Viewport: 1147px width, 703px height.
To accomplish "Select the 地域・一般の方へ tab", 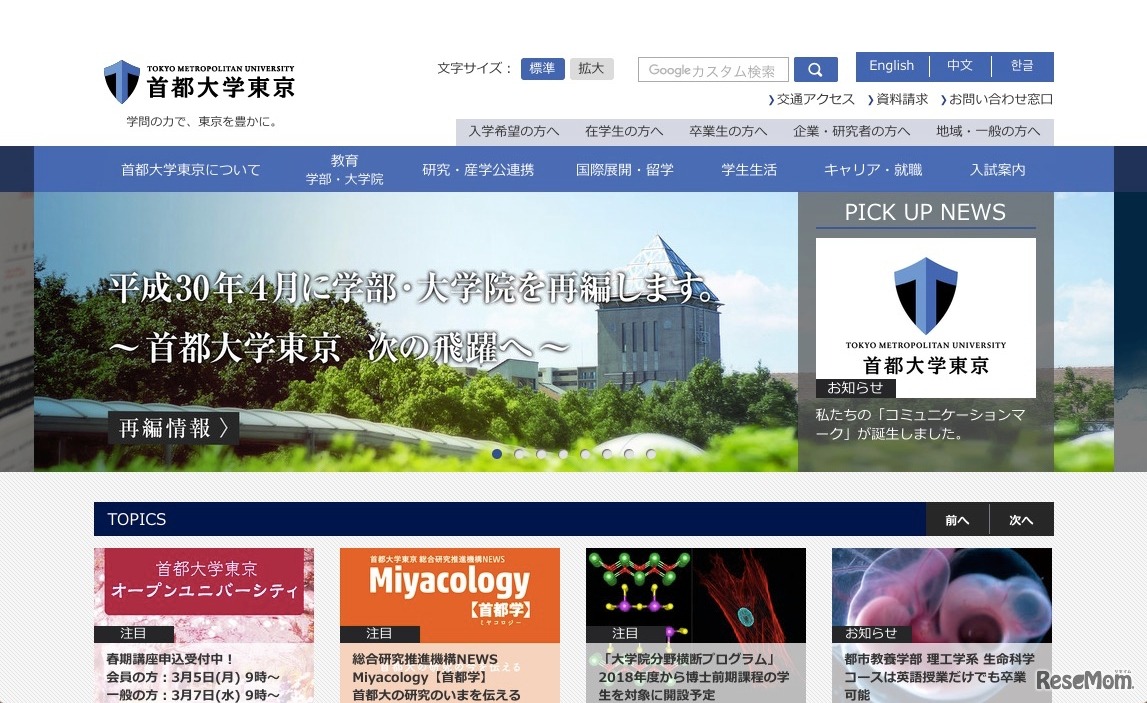I will (988, 132).
